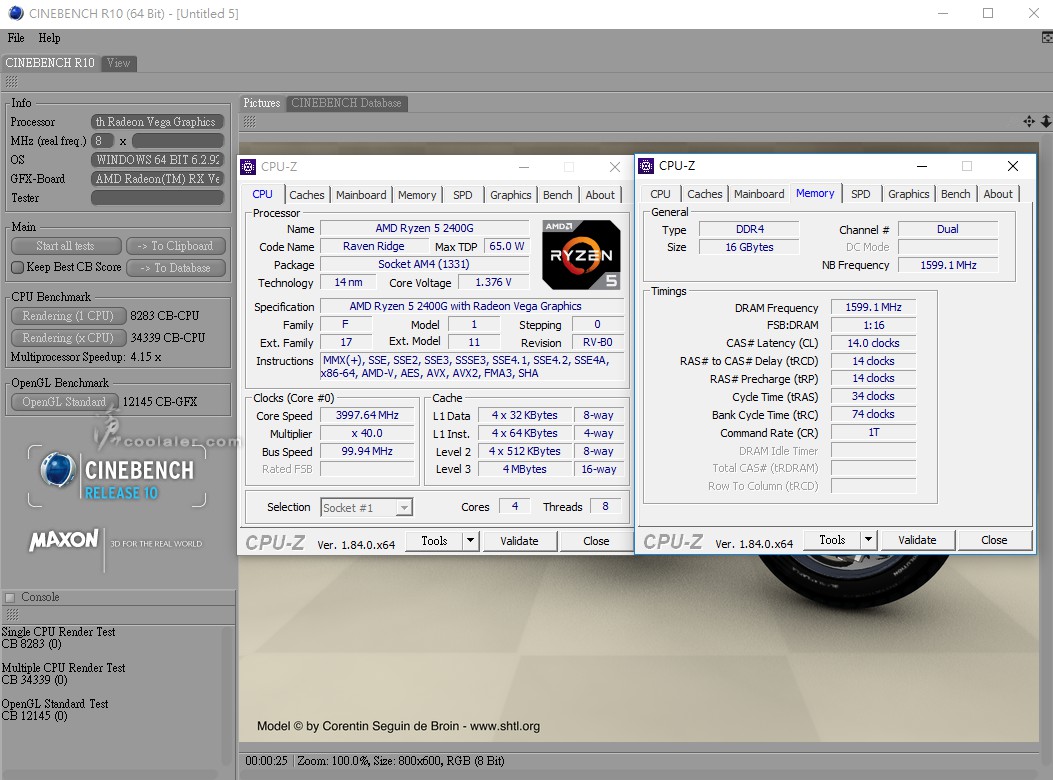Open Tools dropdown arrow in right CPU-Z window
The width and height of the screenshot is (1053, 780).
868,539
